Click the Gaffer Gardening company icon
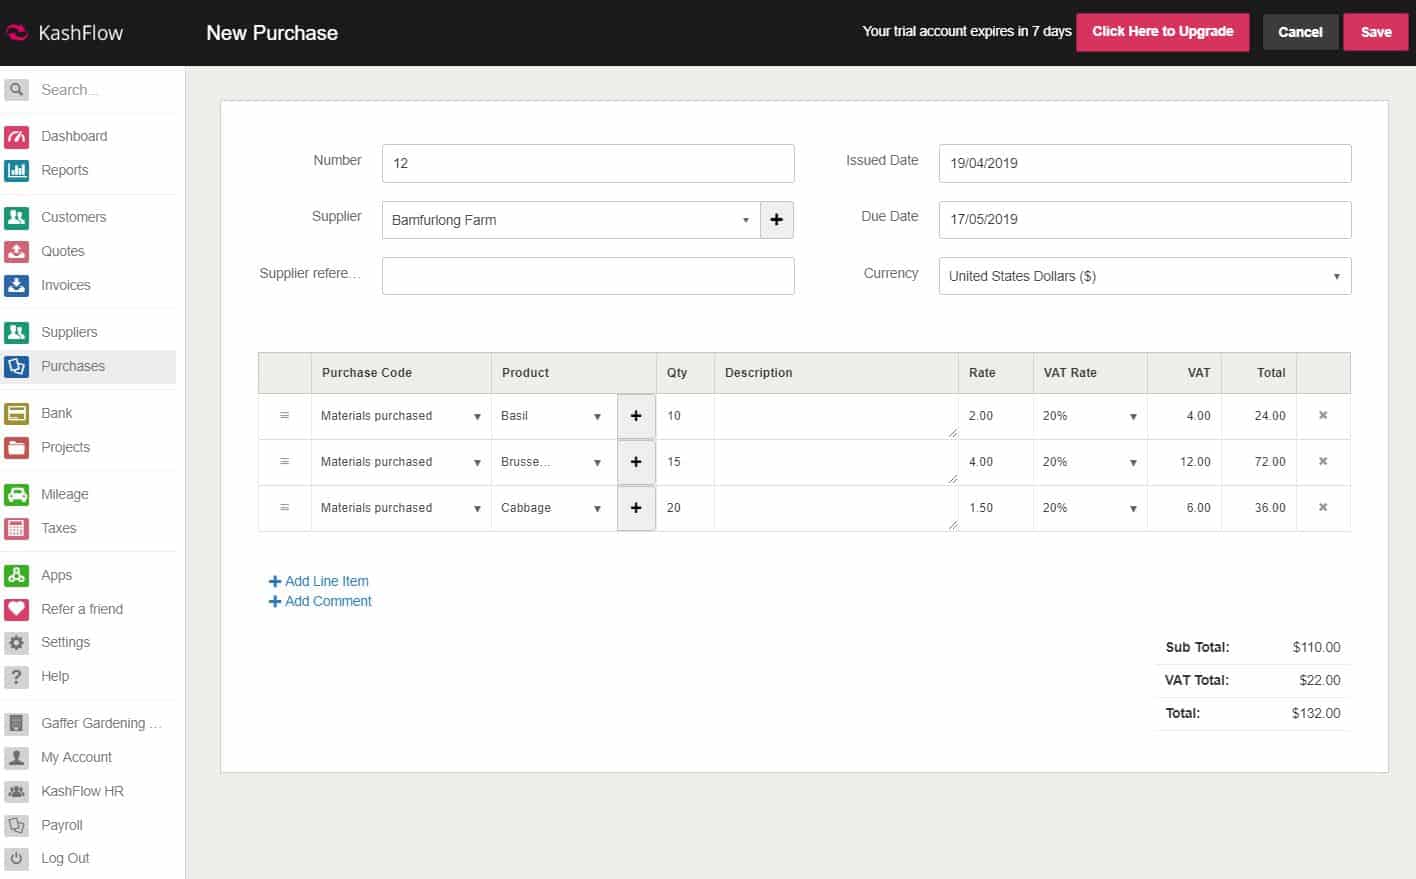This screenshot has width=1416, height=879. click(16, 723)
